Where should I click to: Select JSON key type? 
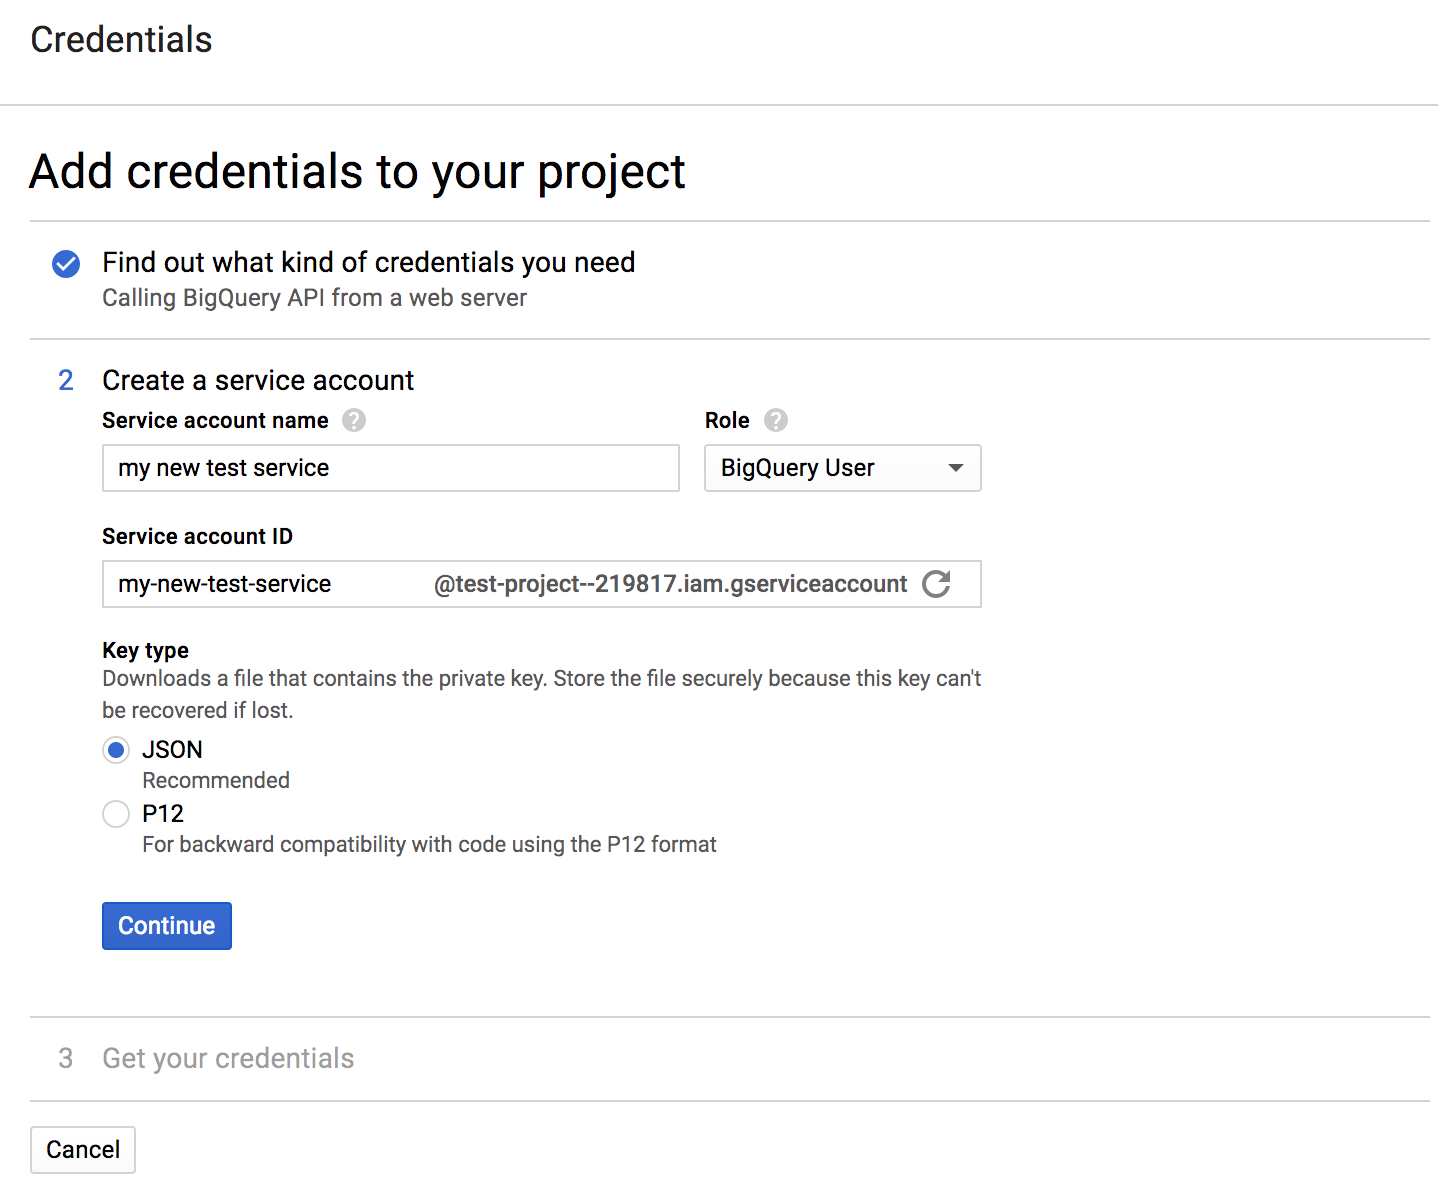[116, 750]
